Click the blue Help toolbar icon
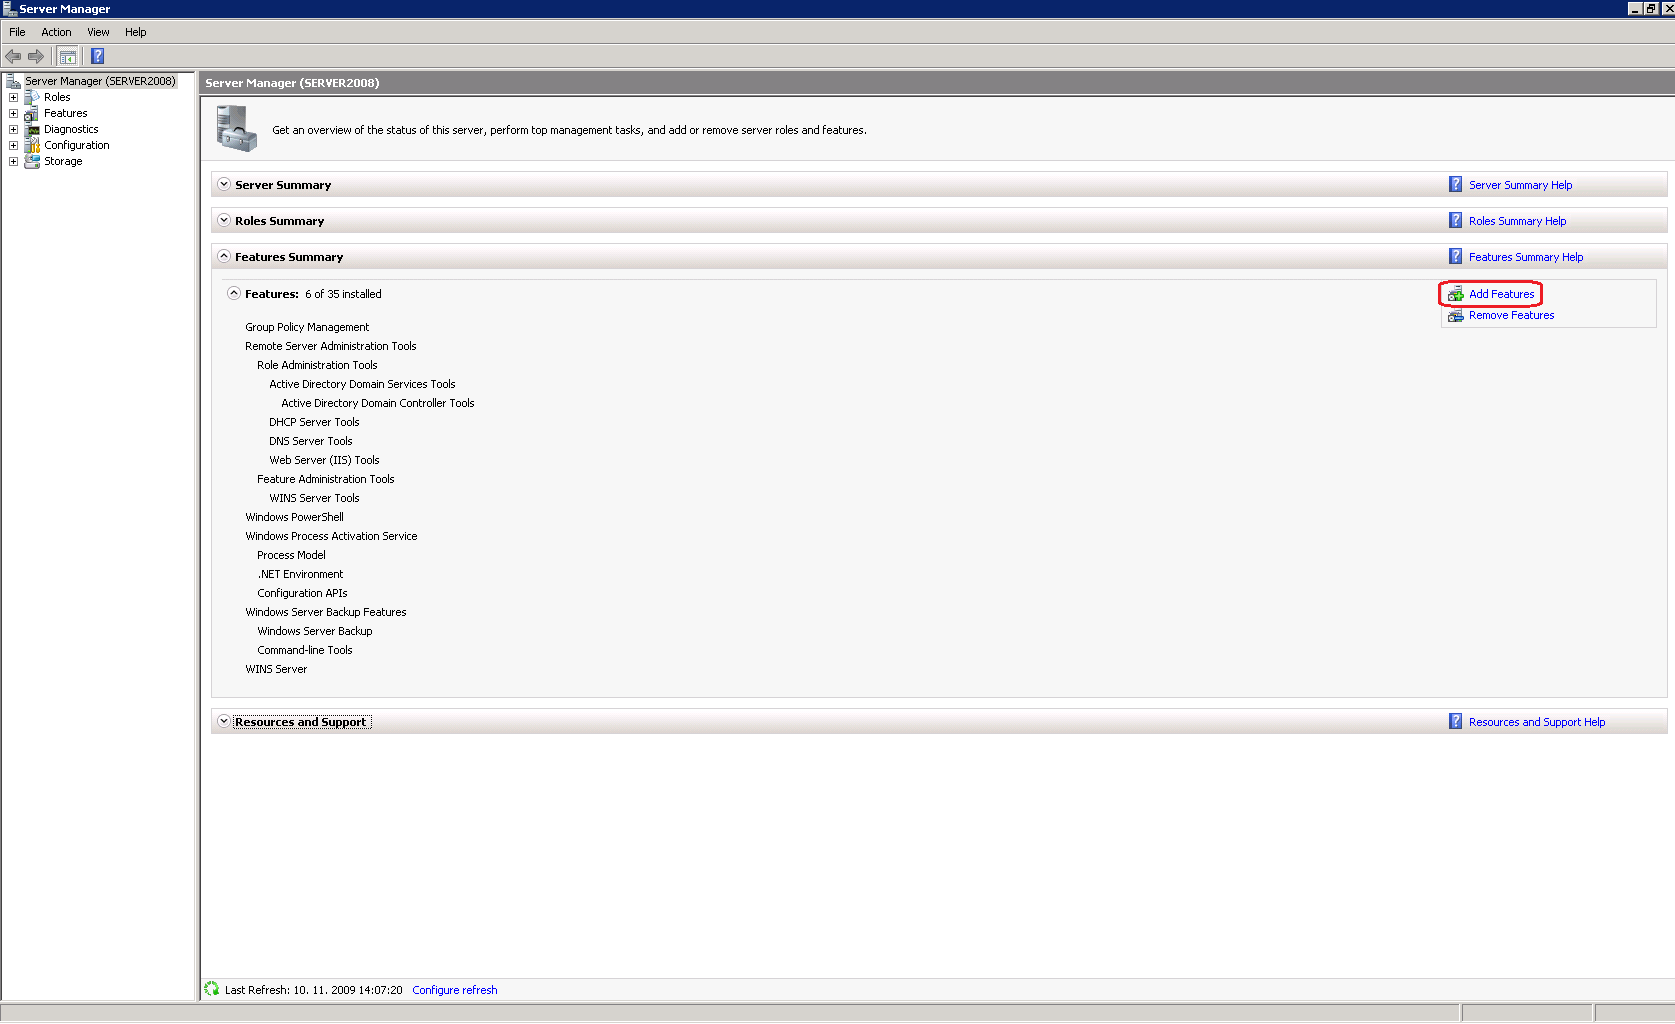Viewport: 1675px width, 1024px height. (97, 56)
